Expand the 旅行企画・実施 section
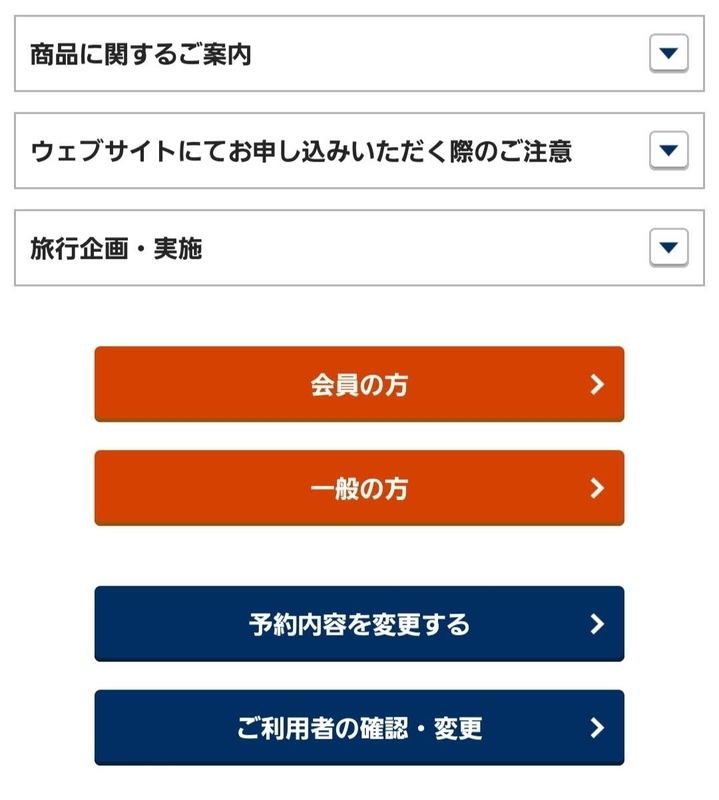Image resolution: width=719 pixels, height=800 pixels. click(359, 248)
